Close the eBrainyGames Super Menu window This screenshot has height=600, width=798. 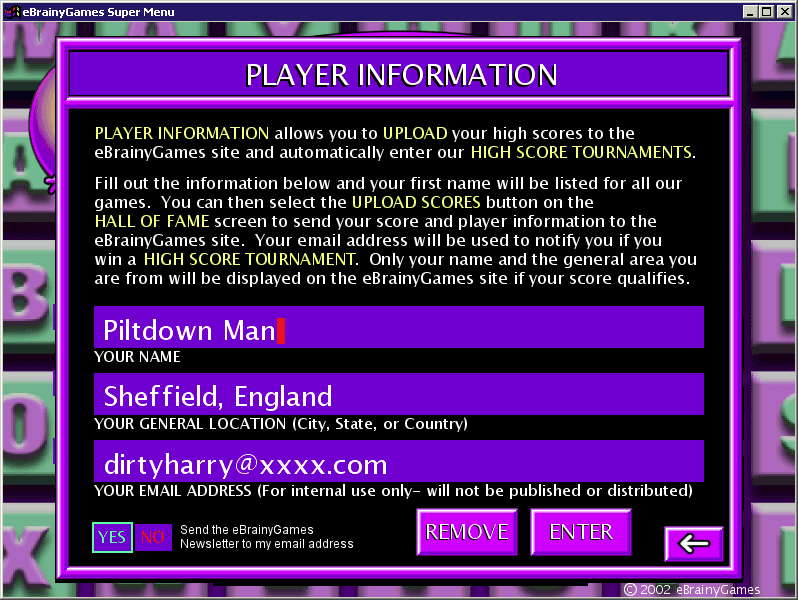pyautogui.click(x=785, y=12)
